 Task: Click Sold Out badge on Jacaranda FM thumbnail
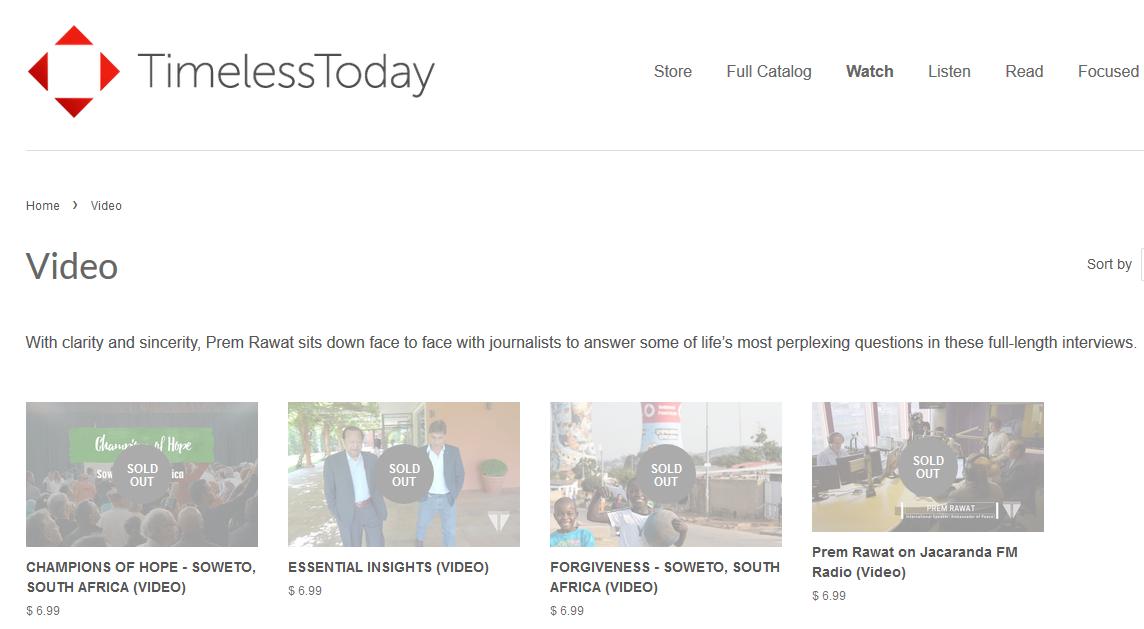[x=928, y=468]
